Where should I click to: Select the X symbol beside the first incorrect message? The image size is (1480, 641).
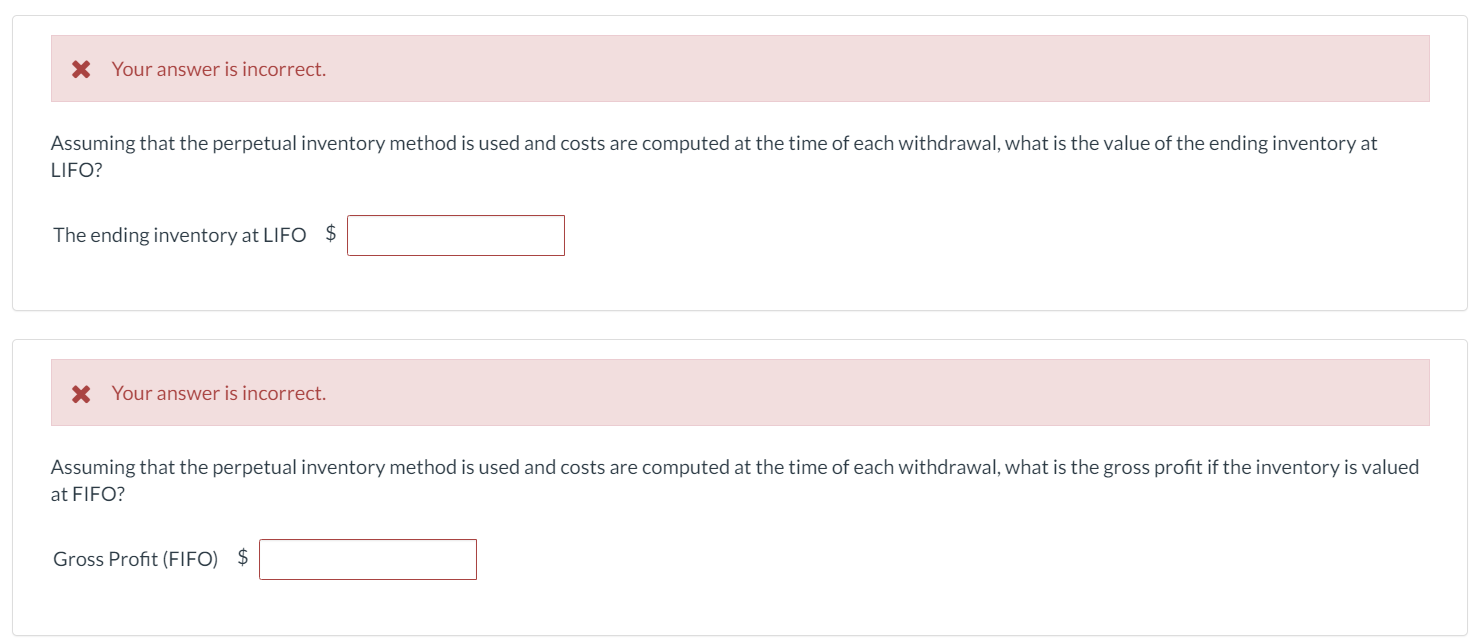click(81, 69)
